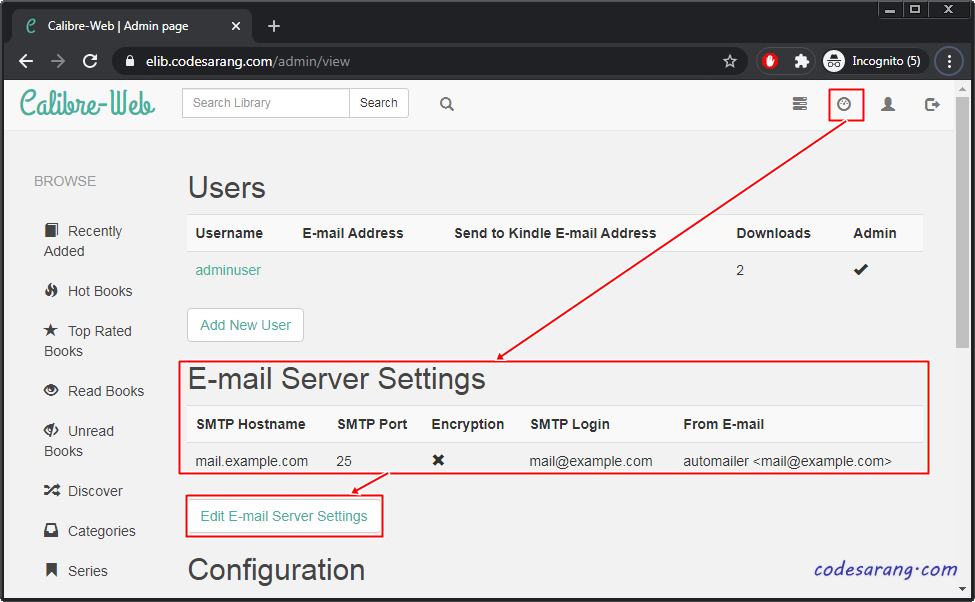Open Hot Books in sidebar

pyautogui.click(x=88, y=291)
